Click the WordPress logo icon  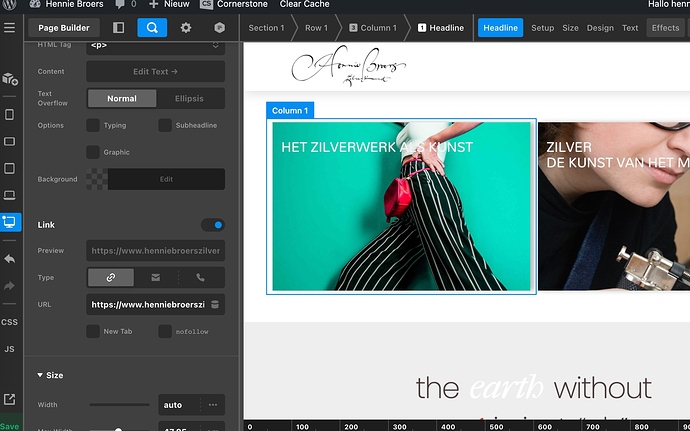pos(9,4)
